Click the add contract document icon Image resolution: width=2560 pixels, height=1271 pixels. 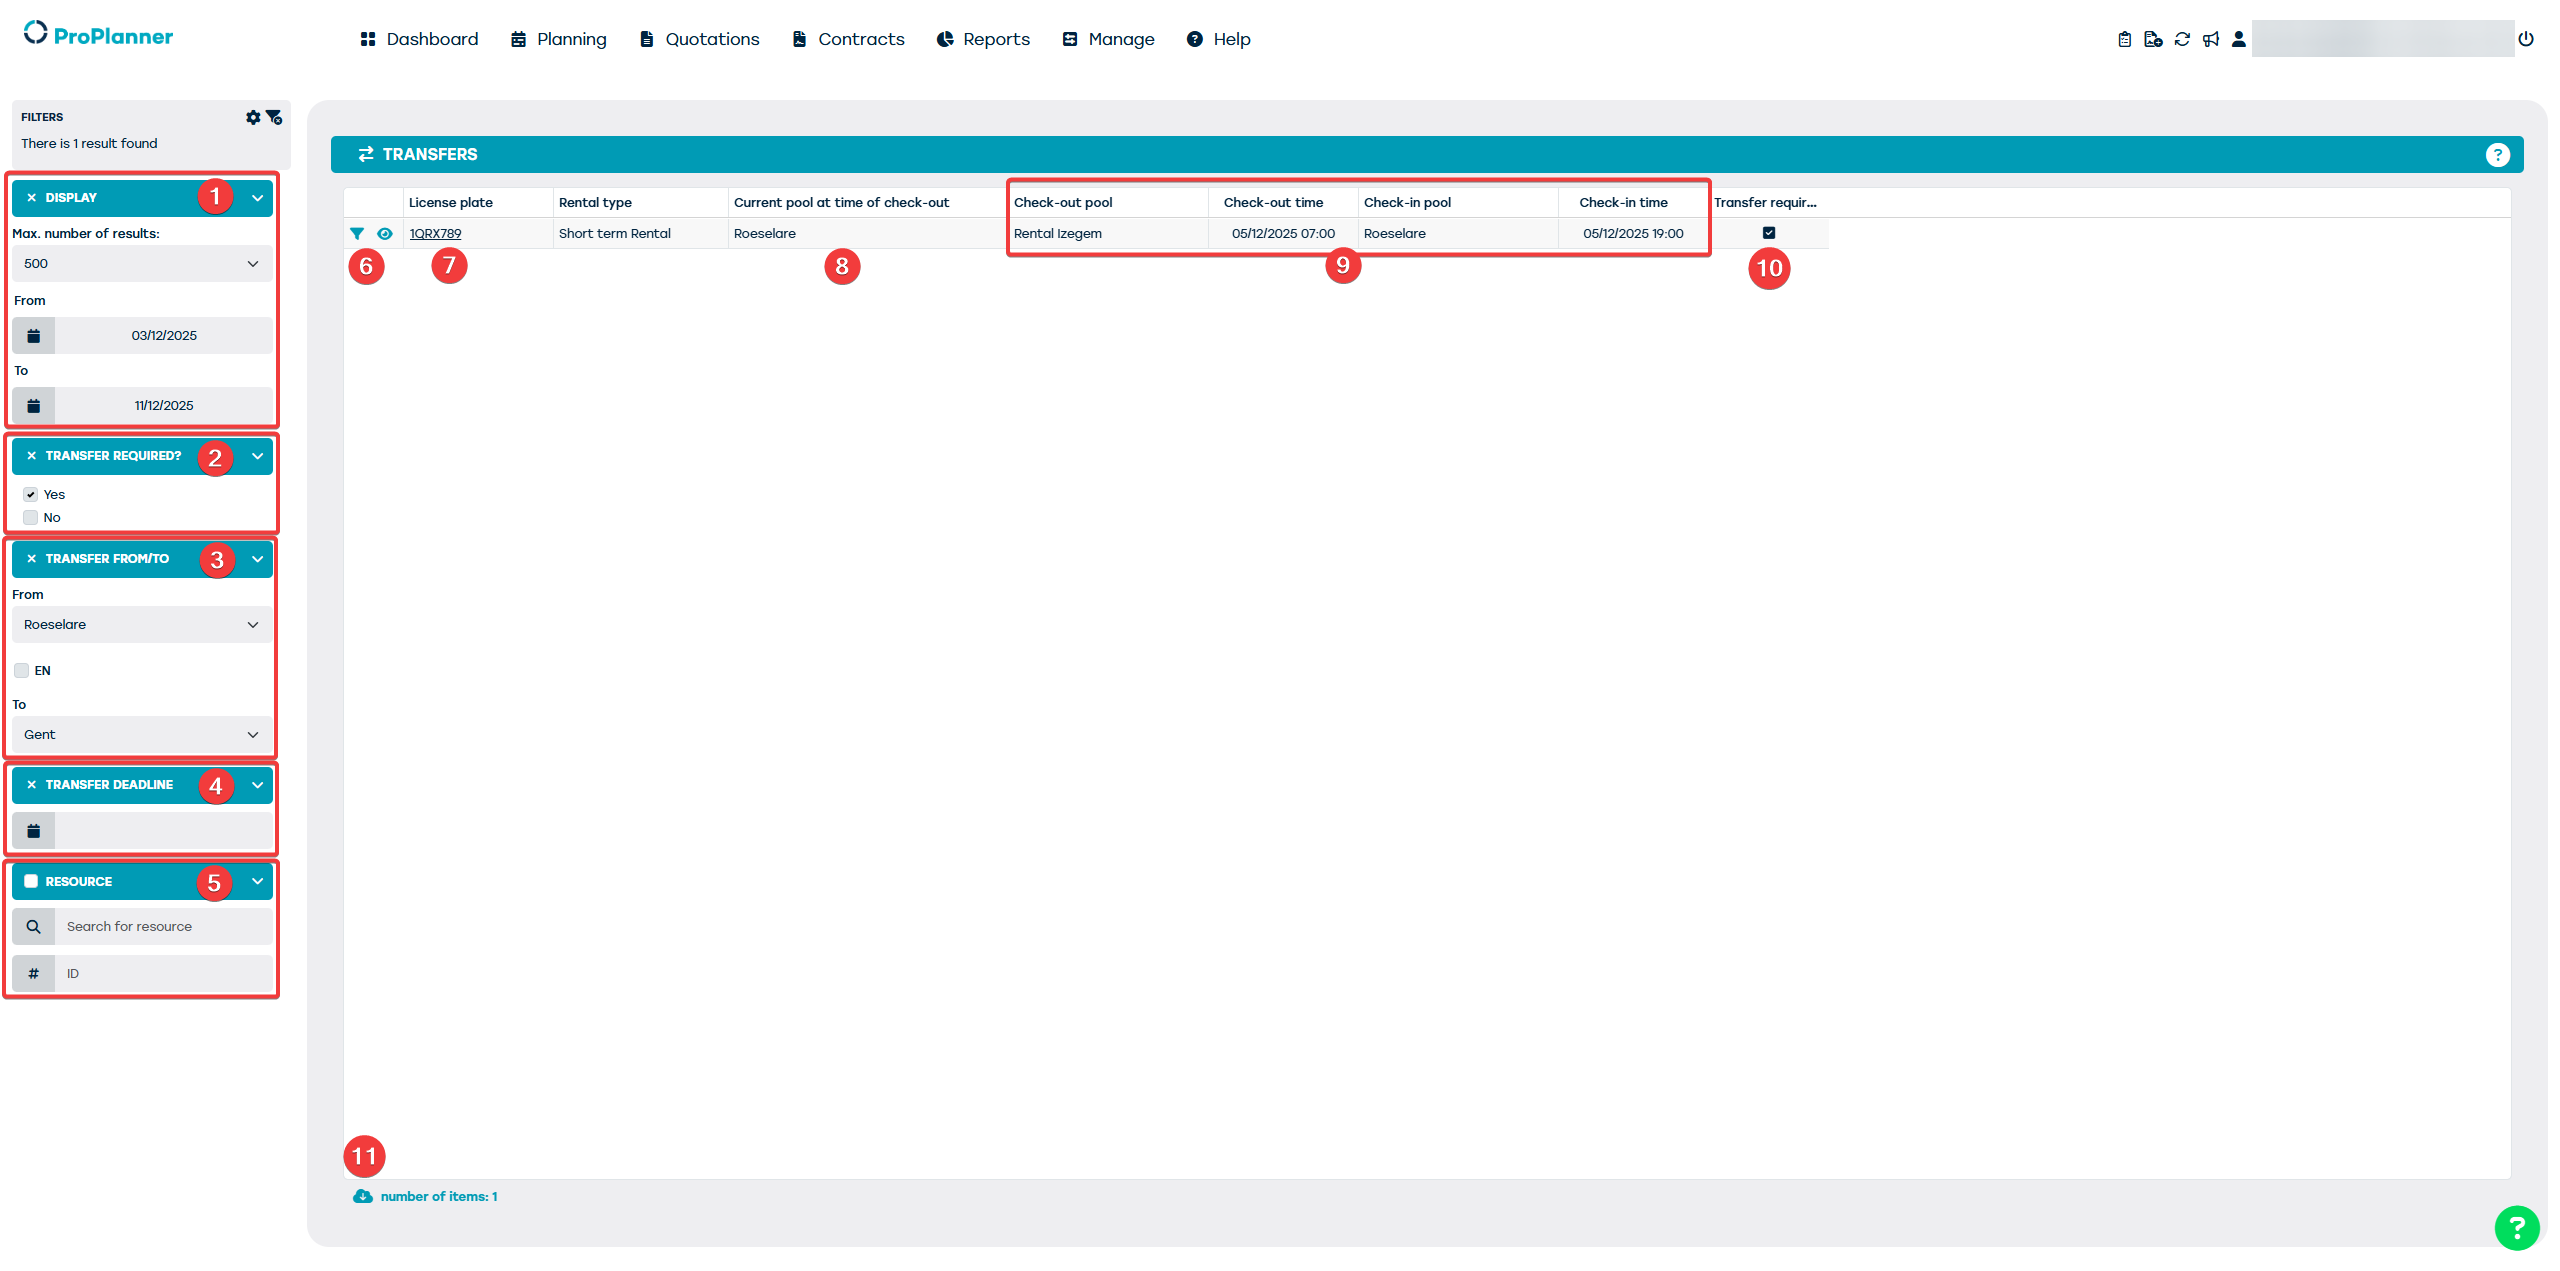click(x=2153, y=39)
